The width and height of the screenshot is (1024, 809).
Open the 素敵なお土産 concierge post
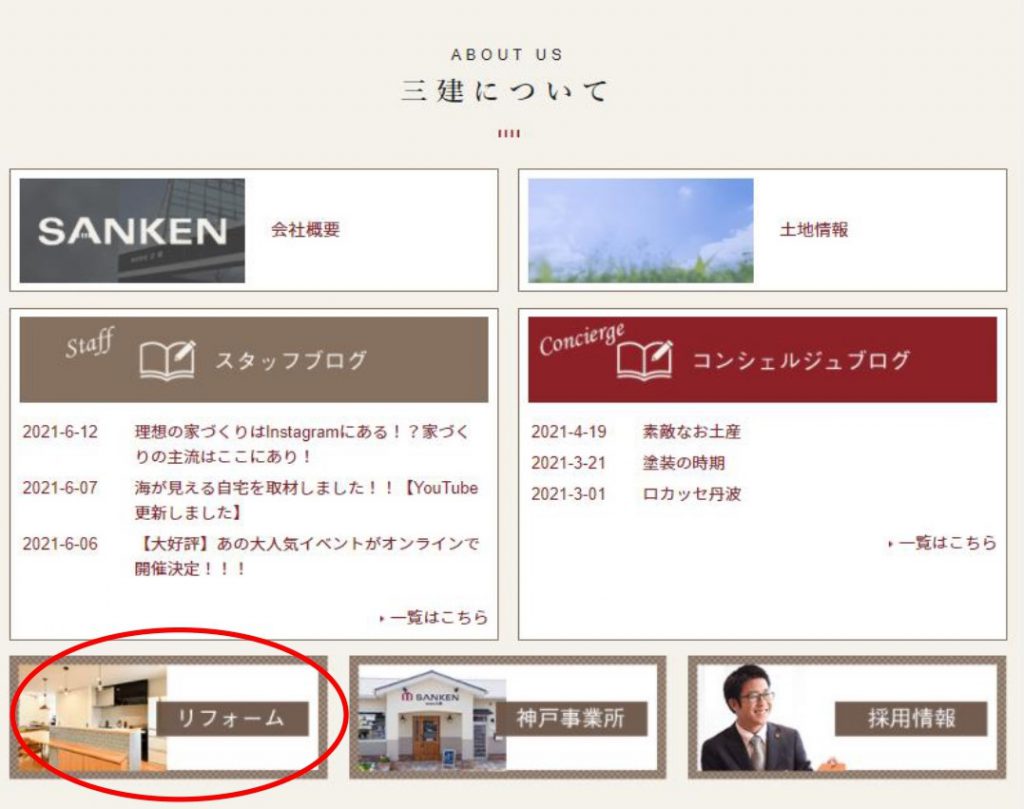(x=691, y=432)
